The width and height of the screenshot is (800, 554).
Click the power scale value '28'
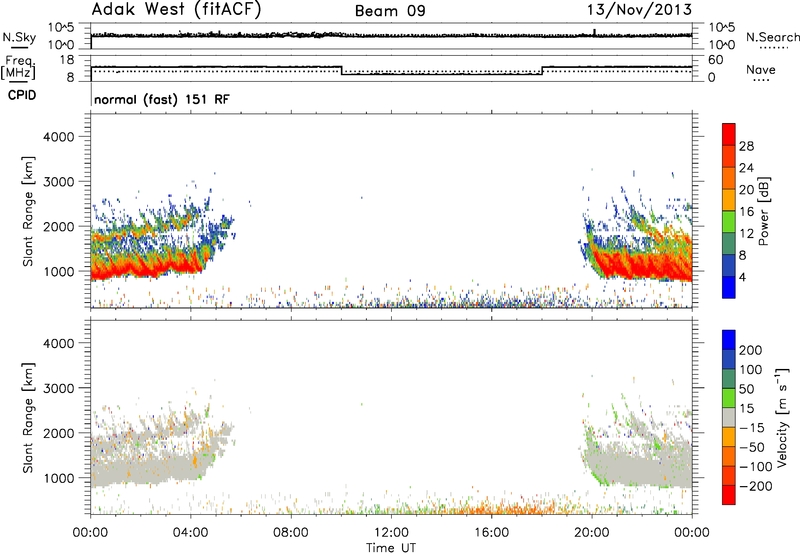pos(746,146)
